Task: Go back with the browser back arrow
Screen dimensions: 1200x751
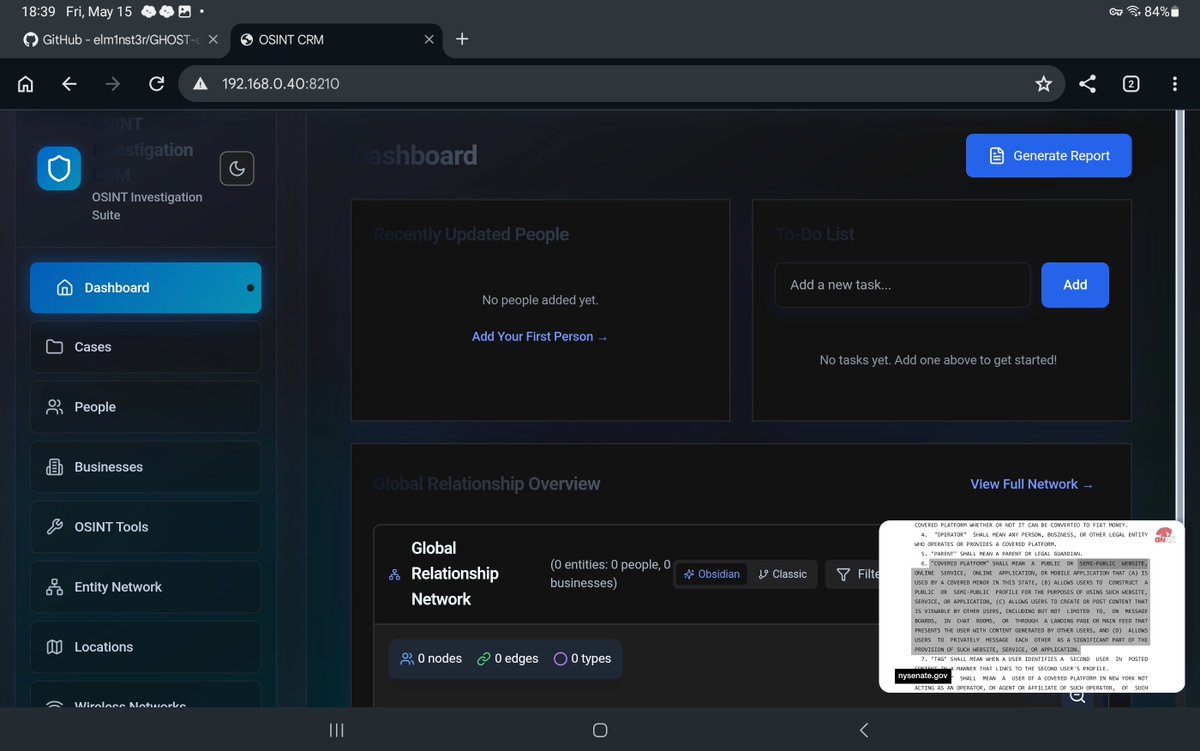Action: click(69, 84)
